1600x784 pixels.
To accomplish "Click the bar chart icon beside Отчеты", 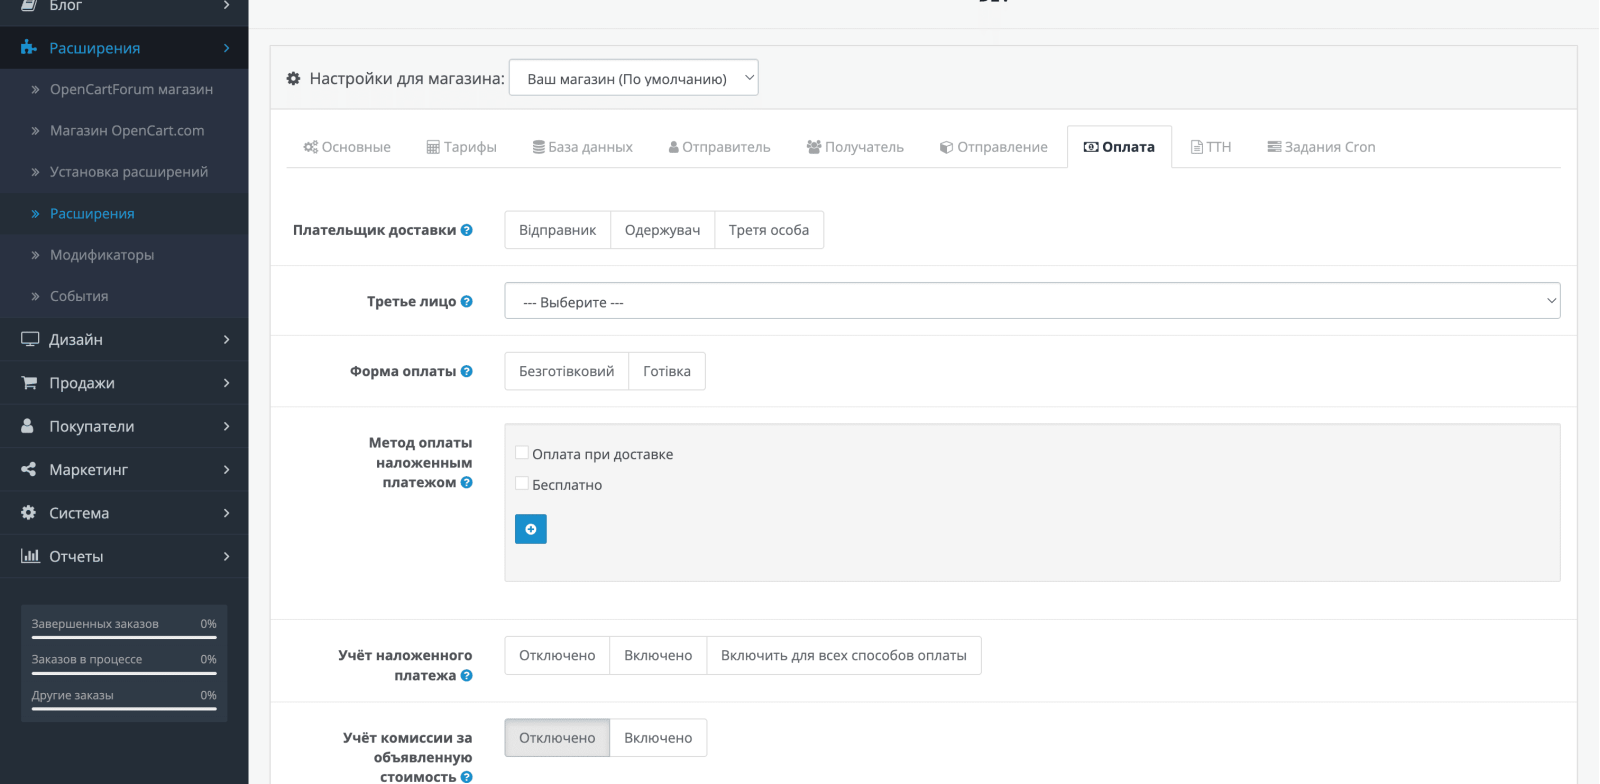I will [30, 556].
